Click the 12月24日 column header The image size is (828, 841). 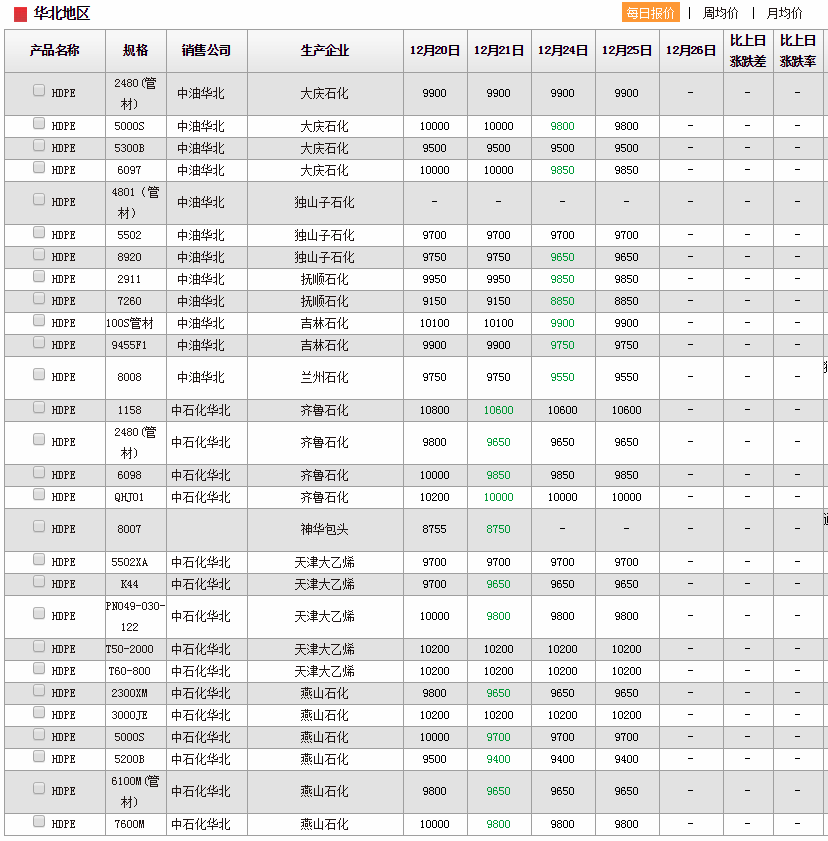pos(563,51)
